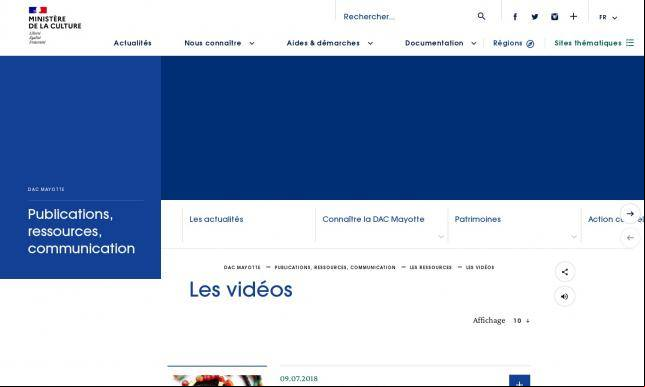Click the blue plus button on the video entry
The height and width of the screenshot is (387, 645).
[519, 381]
